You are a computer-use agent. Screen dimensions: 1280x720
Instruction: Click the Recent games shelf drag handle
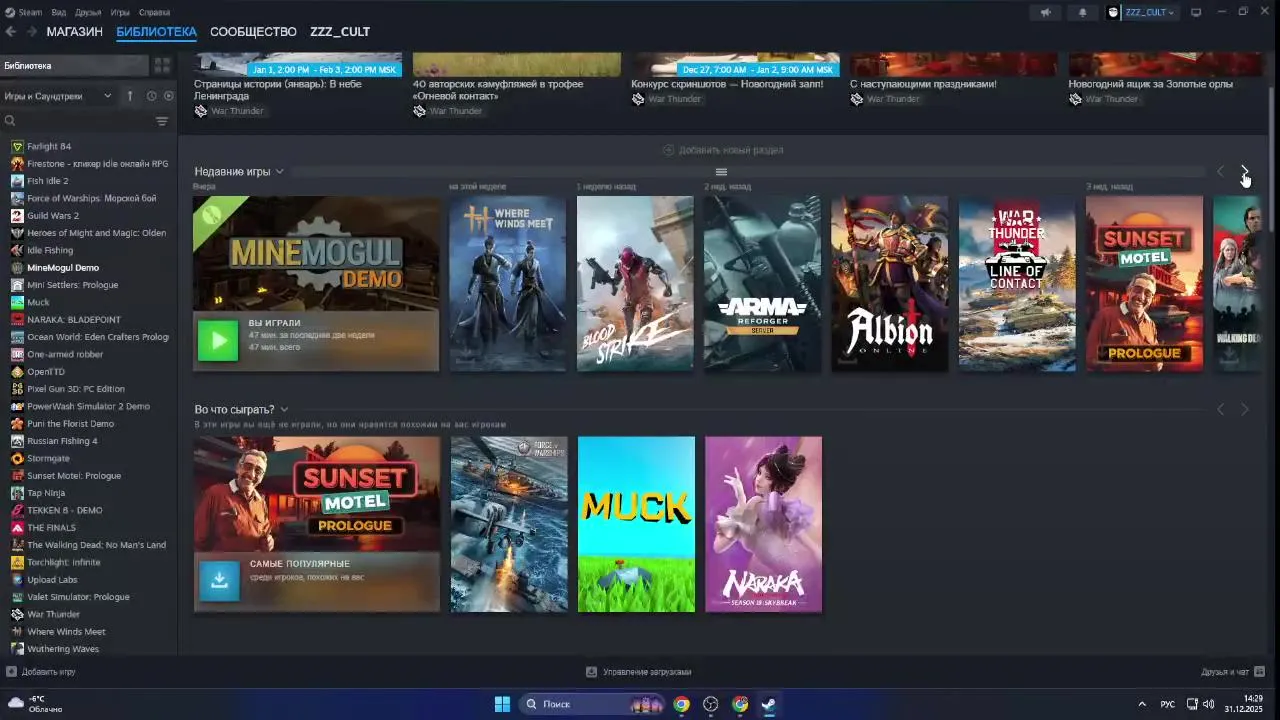[x=721, y=172]
